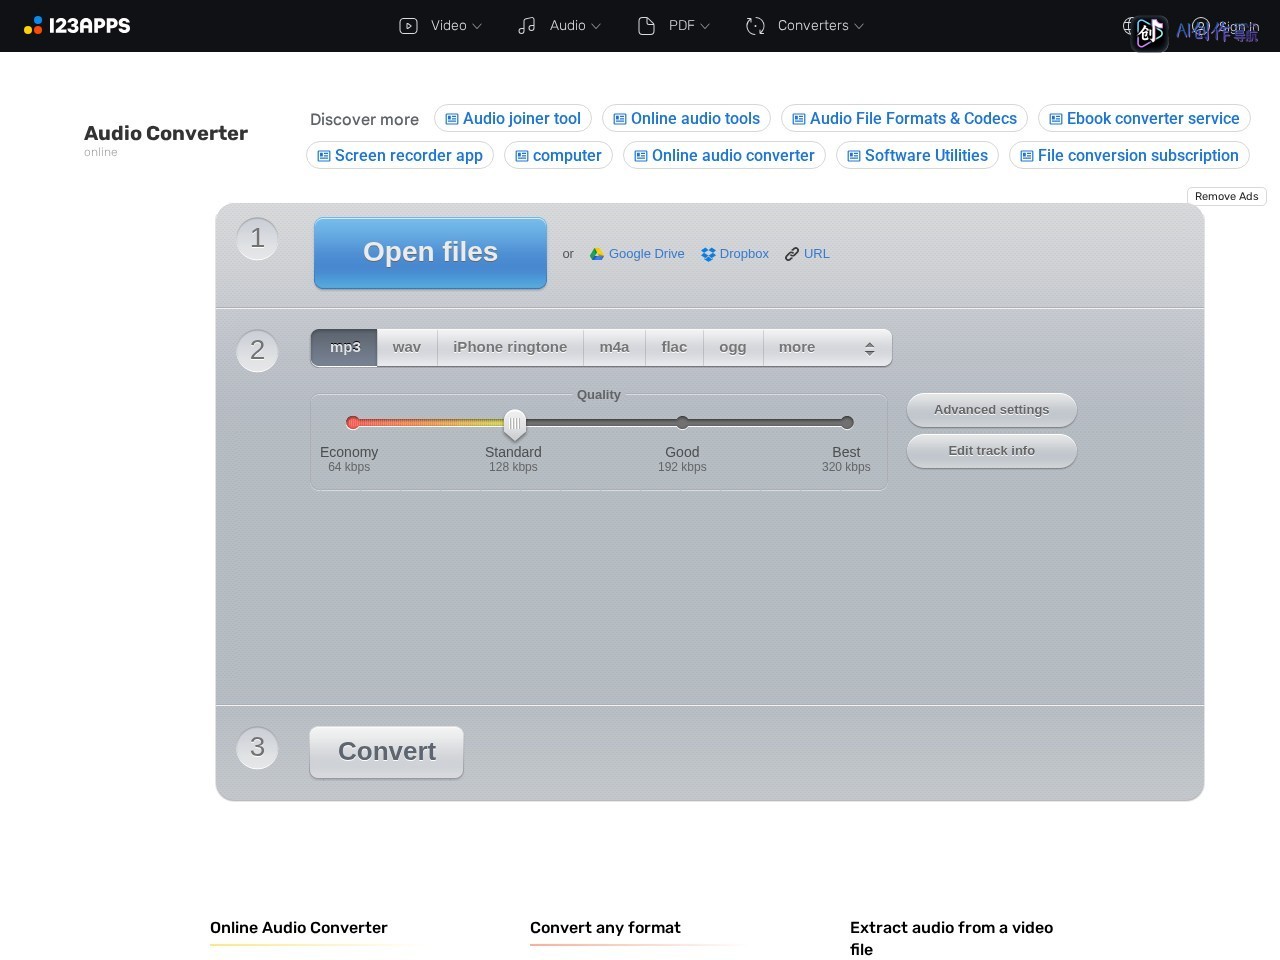
Task: Open Advanced settings
Action: 992,409
